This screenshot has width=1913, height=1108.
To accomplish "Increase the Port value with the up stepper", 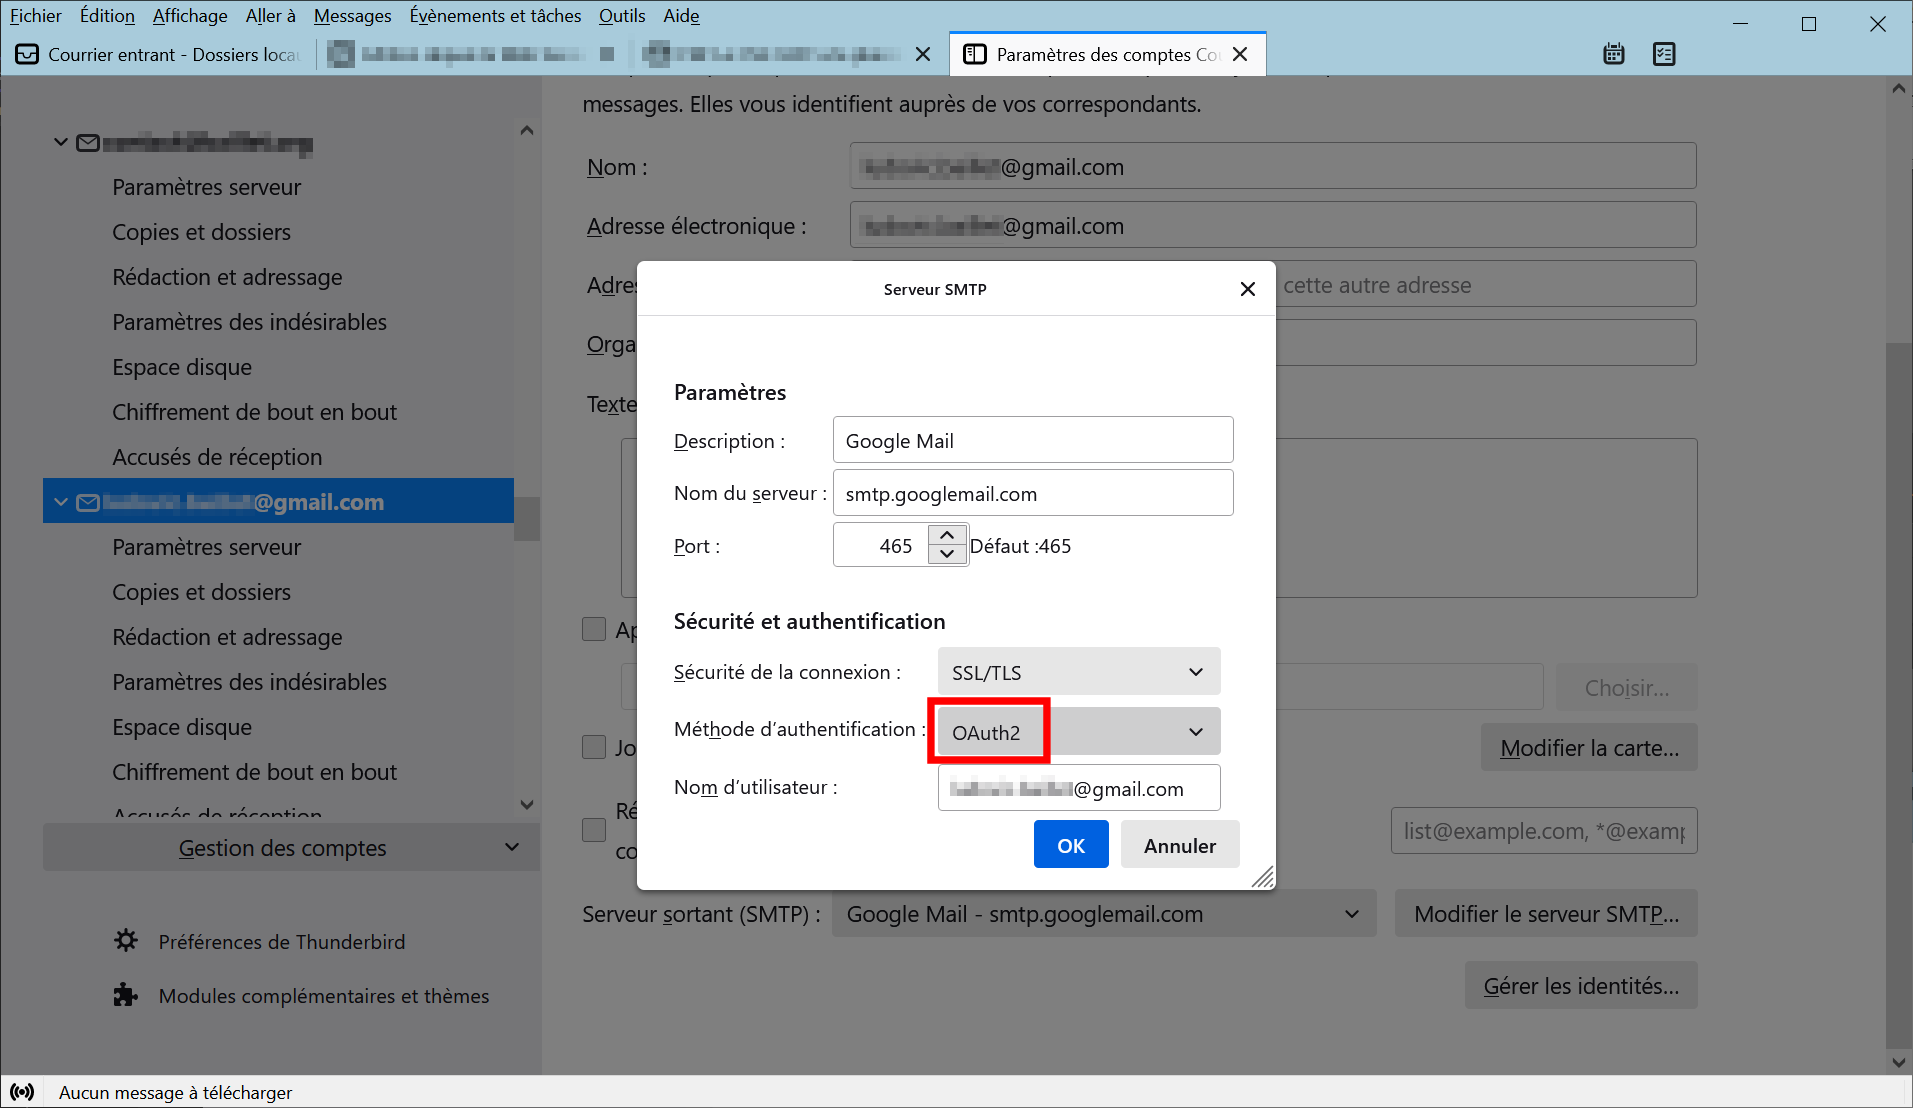I will click(946, 535).
